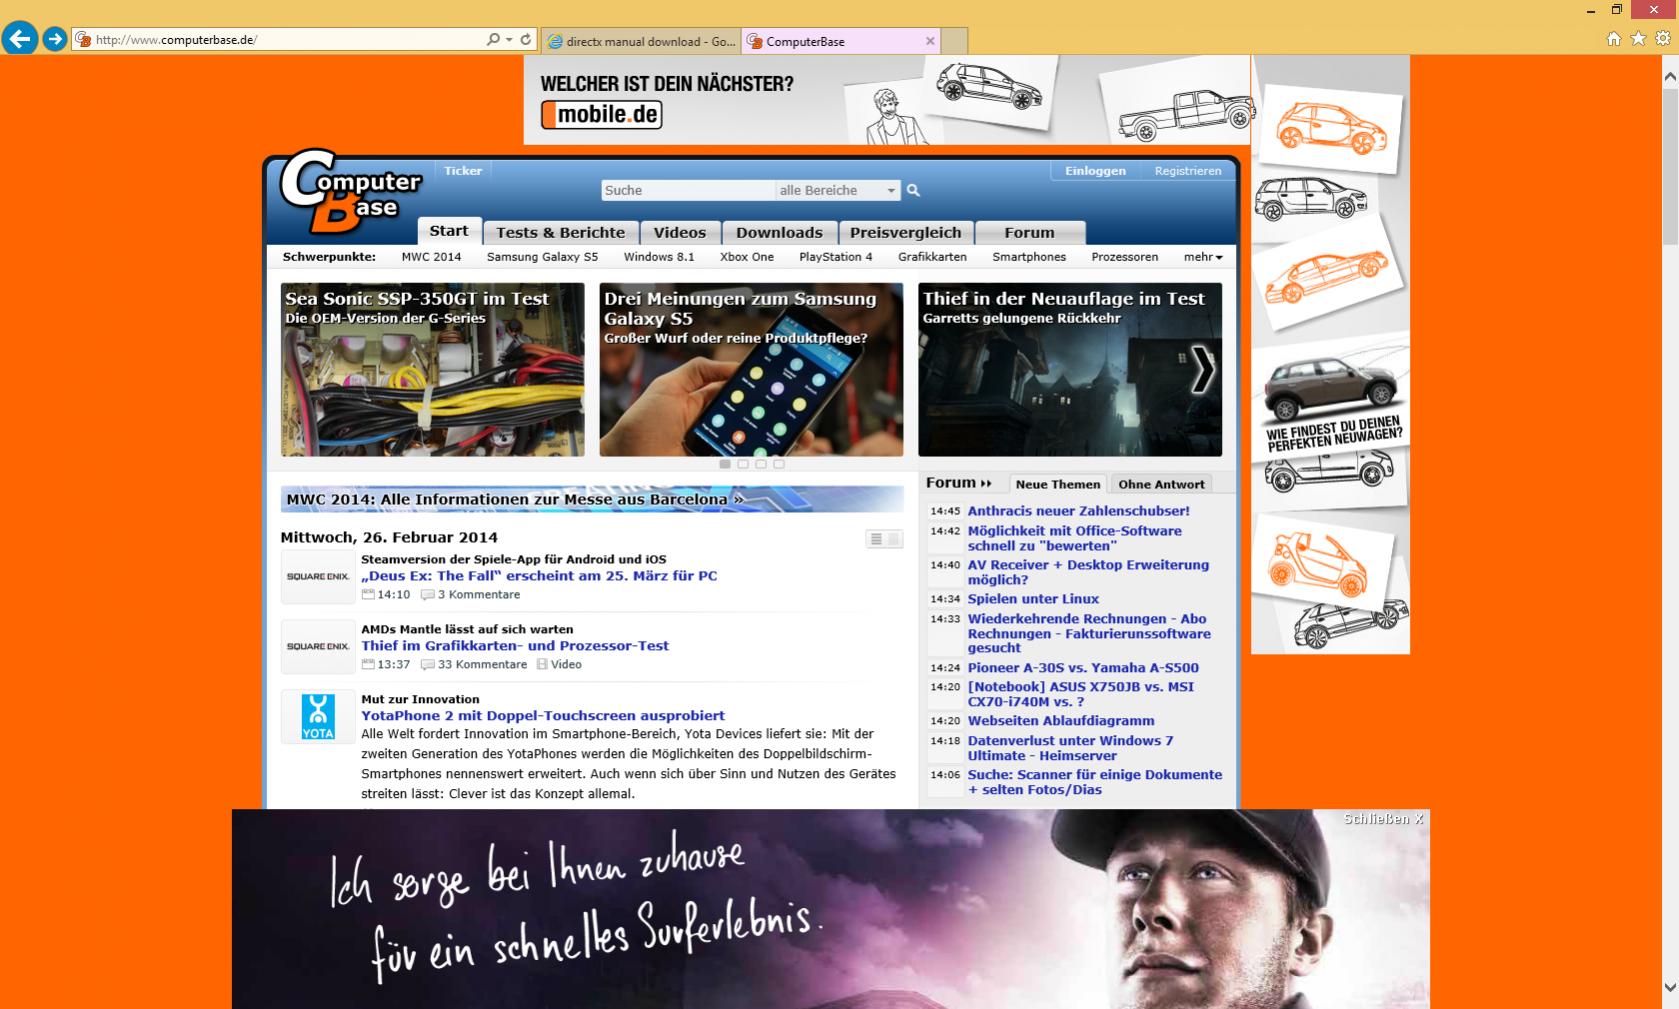Click the address bar search magnifier icon
Screen dimensions: 1679x1009
(493, 39)
